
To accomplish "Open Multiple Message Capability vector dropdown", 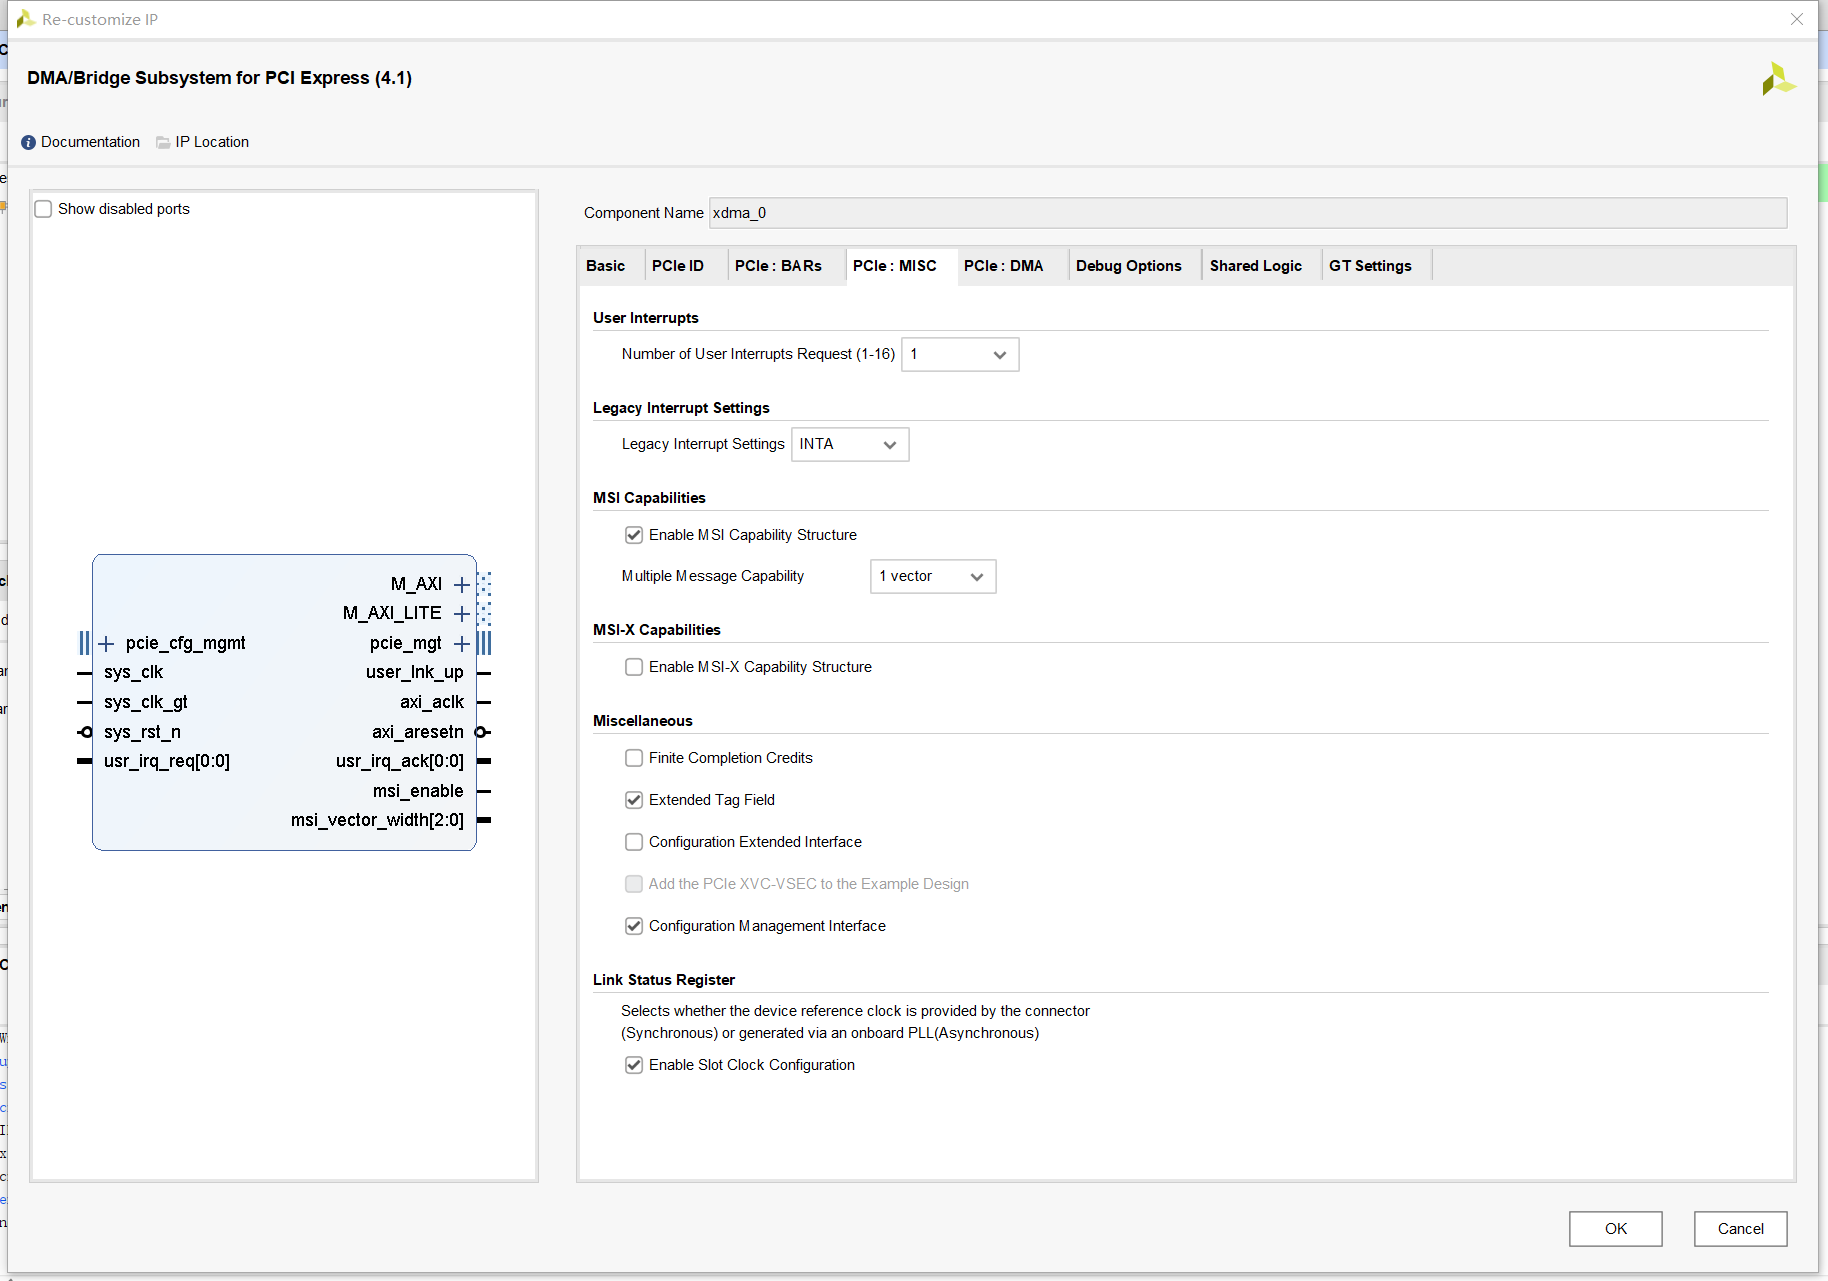I will click(933, 577).
